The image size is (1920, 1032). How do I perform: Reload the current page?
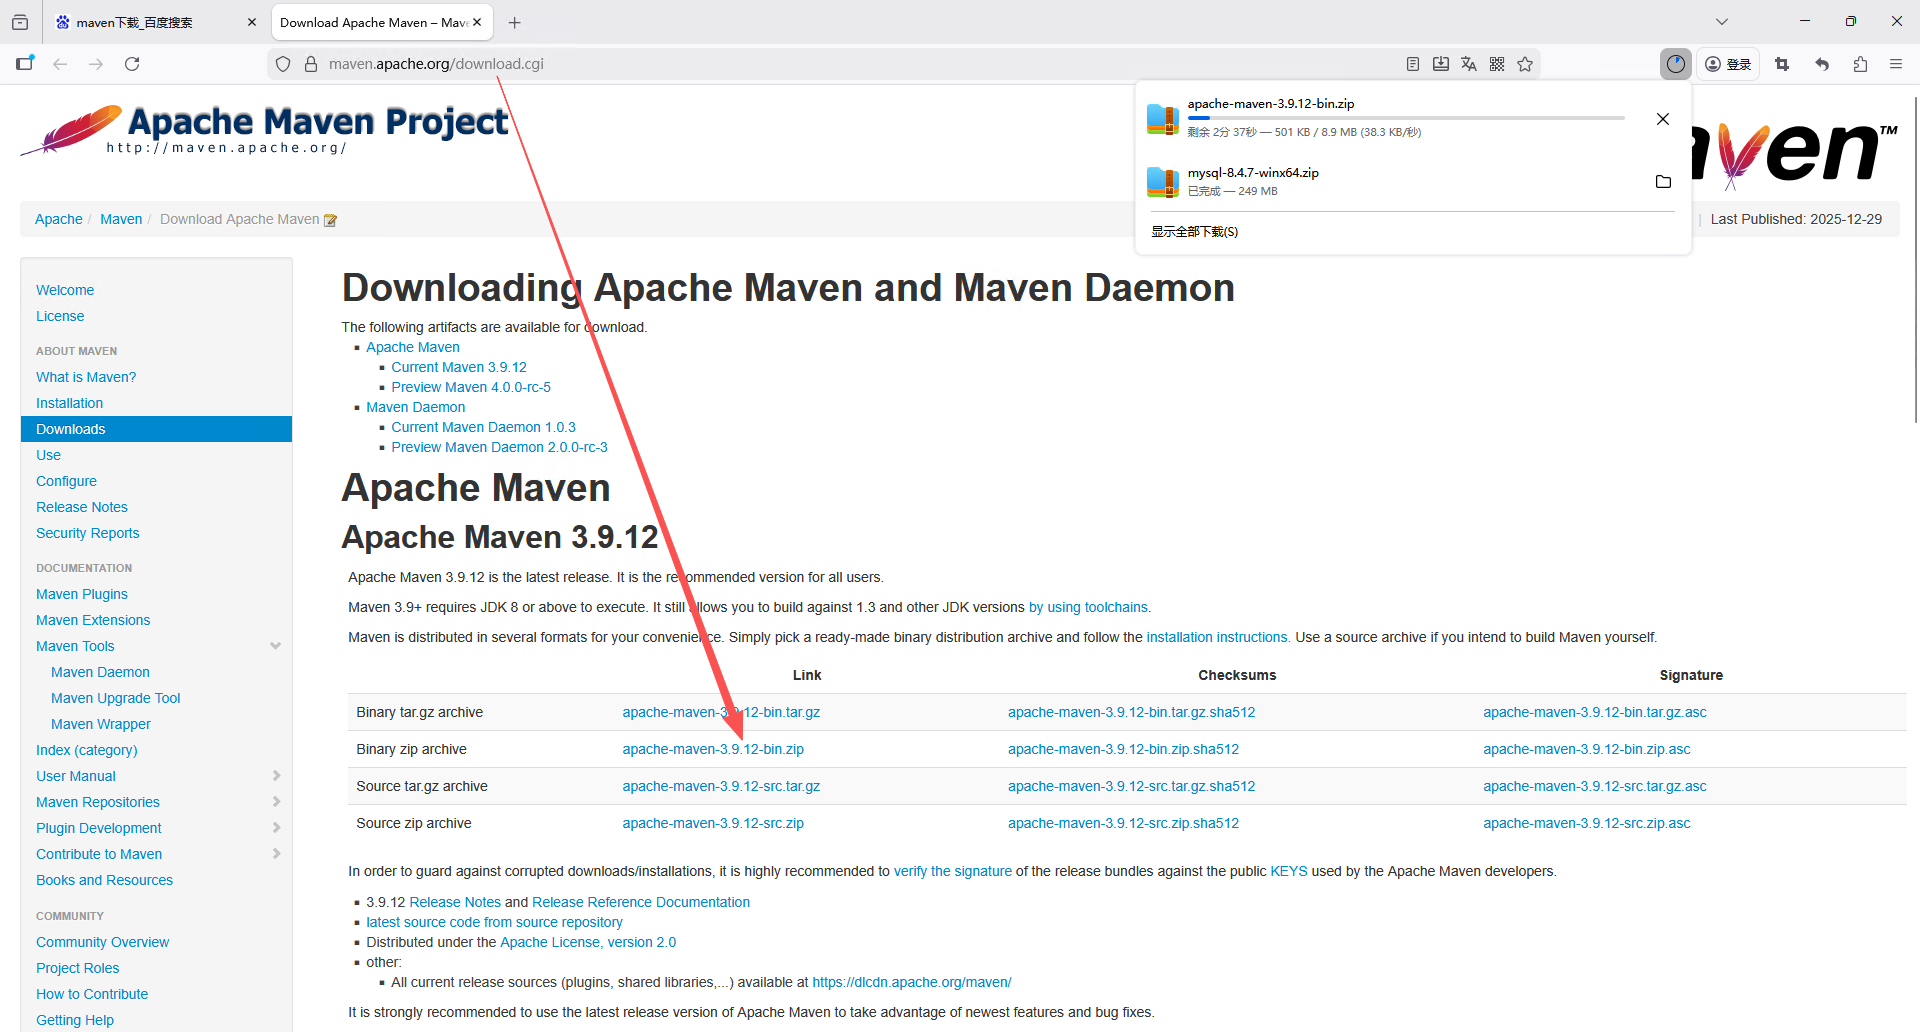132,64
